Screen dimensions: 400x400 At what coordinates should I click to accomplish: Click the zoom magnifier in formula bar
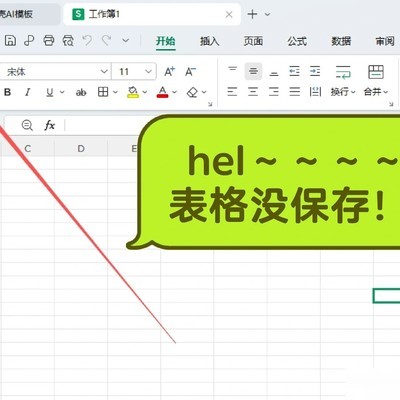(27, 125)
